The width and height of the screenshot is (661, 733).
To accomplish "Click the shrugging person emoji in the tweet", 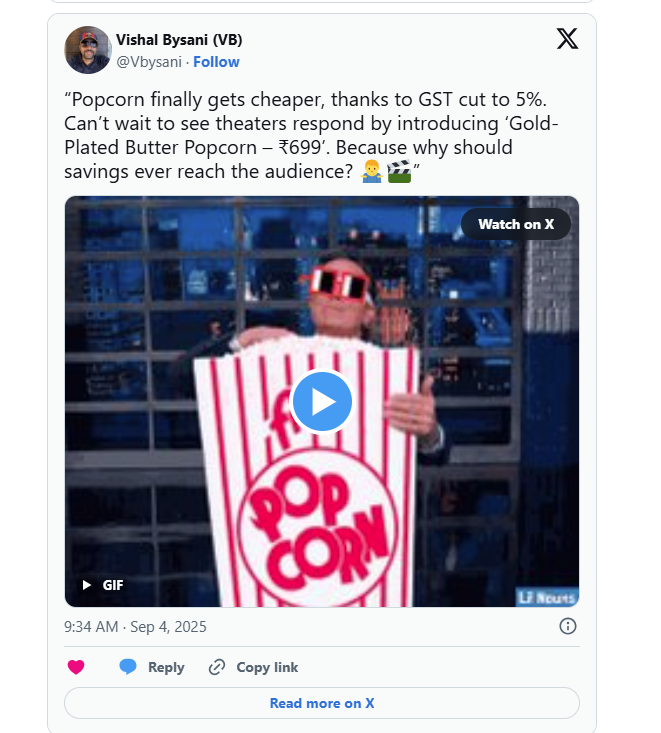I will pyautogui.click(x=372, y=172).
